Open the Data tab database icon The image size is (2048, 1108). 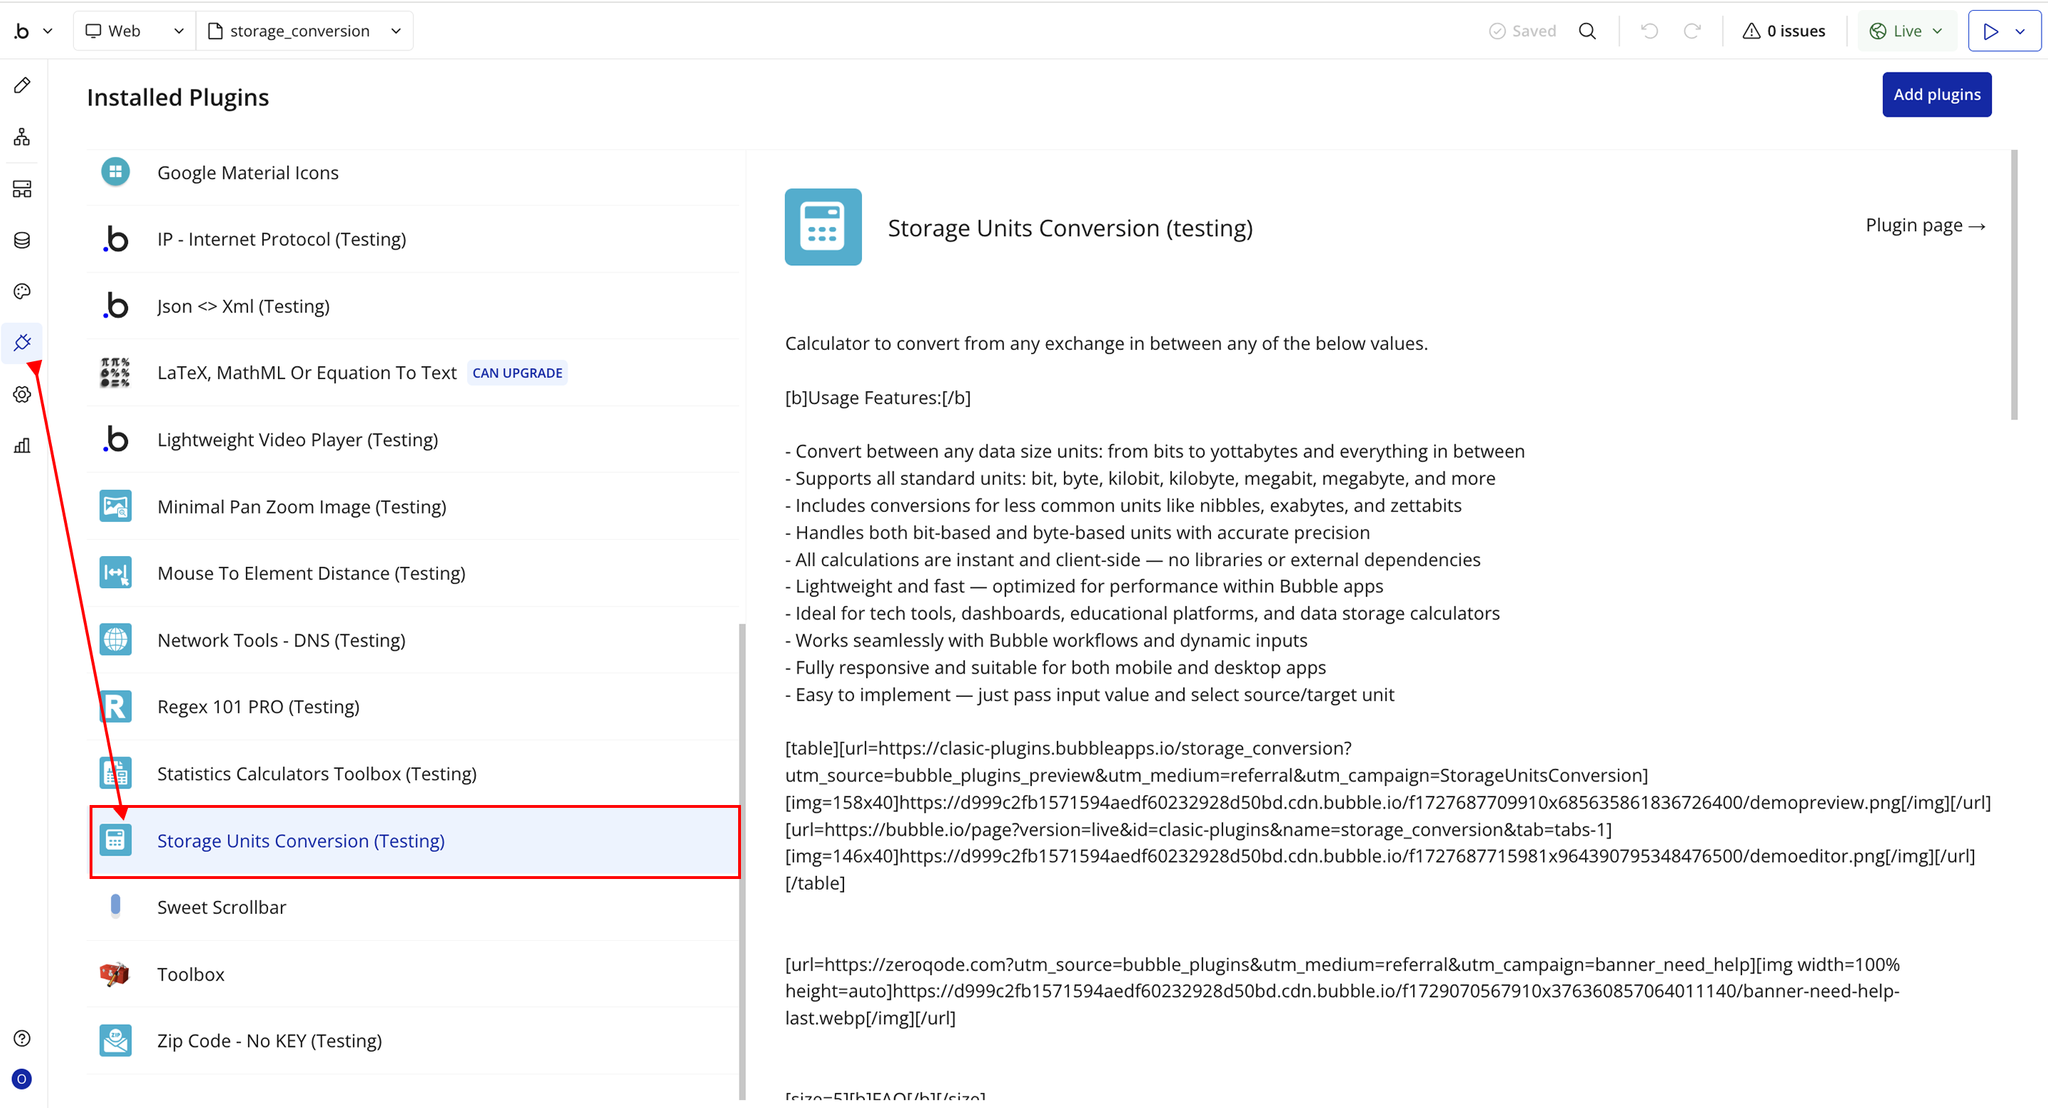click(x=22, y=240)
